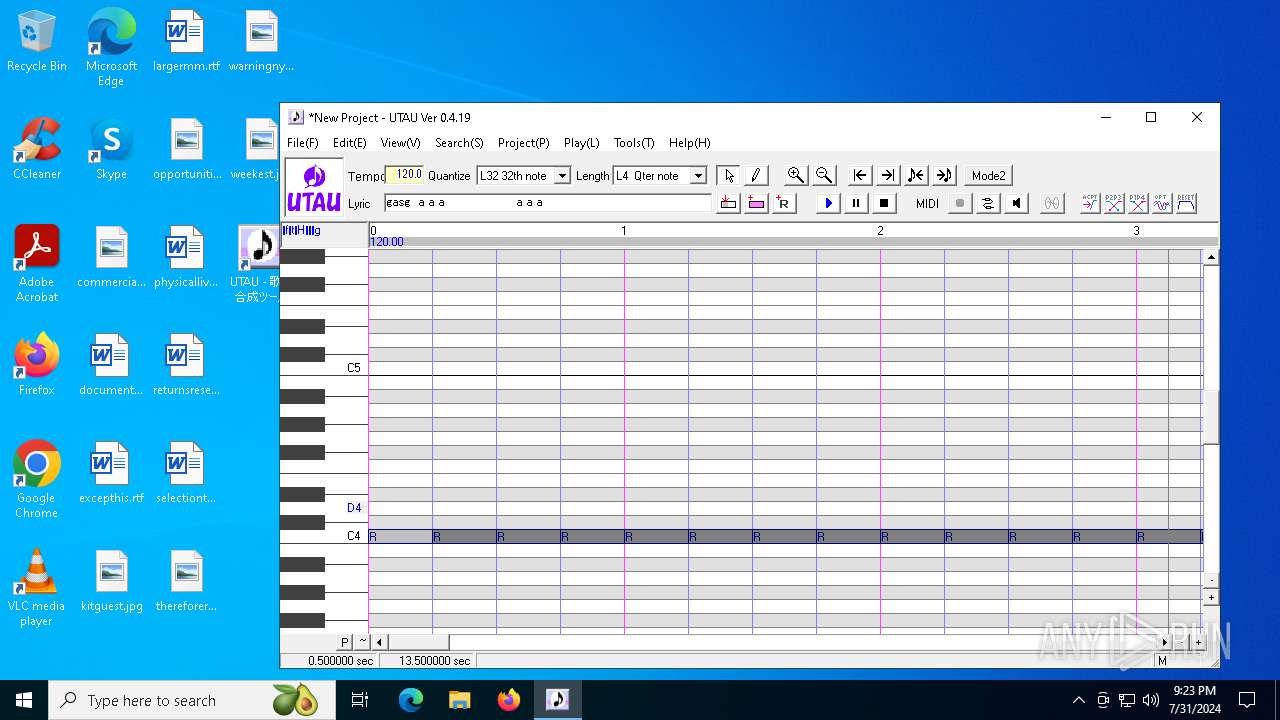
Task: Click measure 2 marker on the ruler
Action: (880, 231)
